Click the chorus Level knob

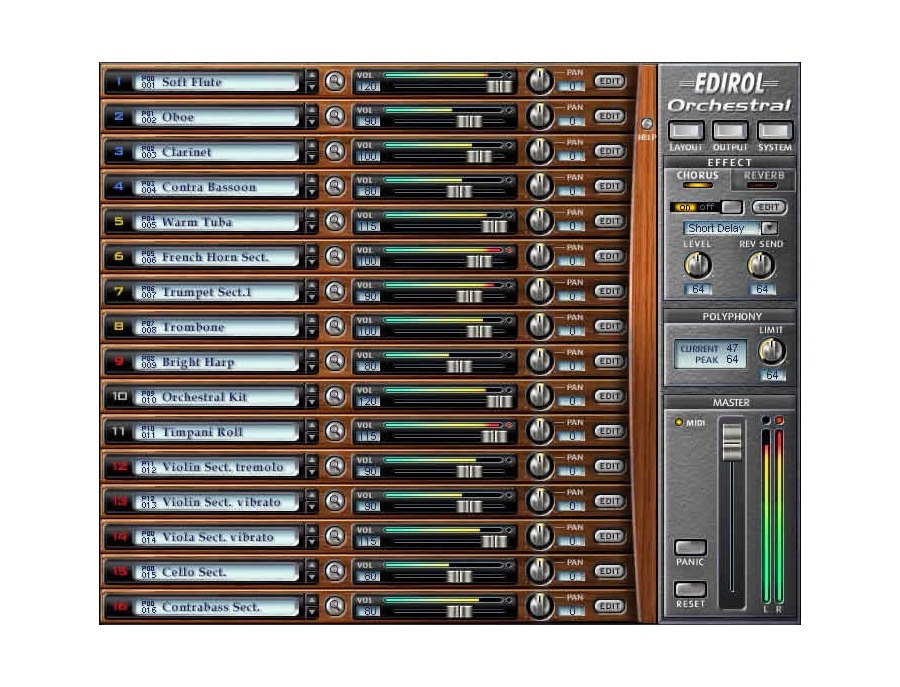click(697, 266)
